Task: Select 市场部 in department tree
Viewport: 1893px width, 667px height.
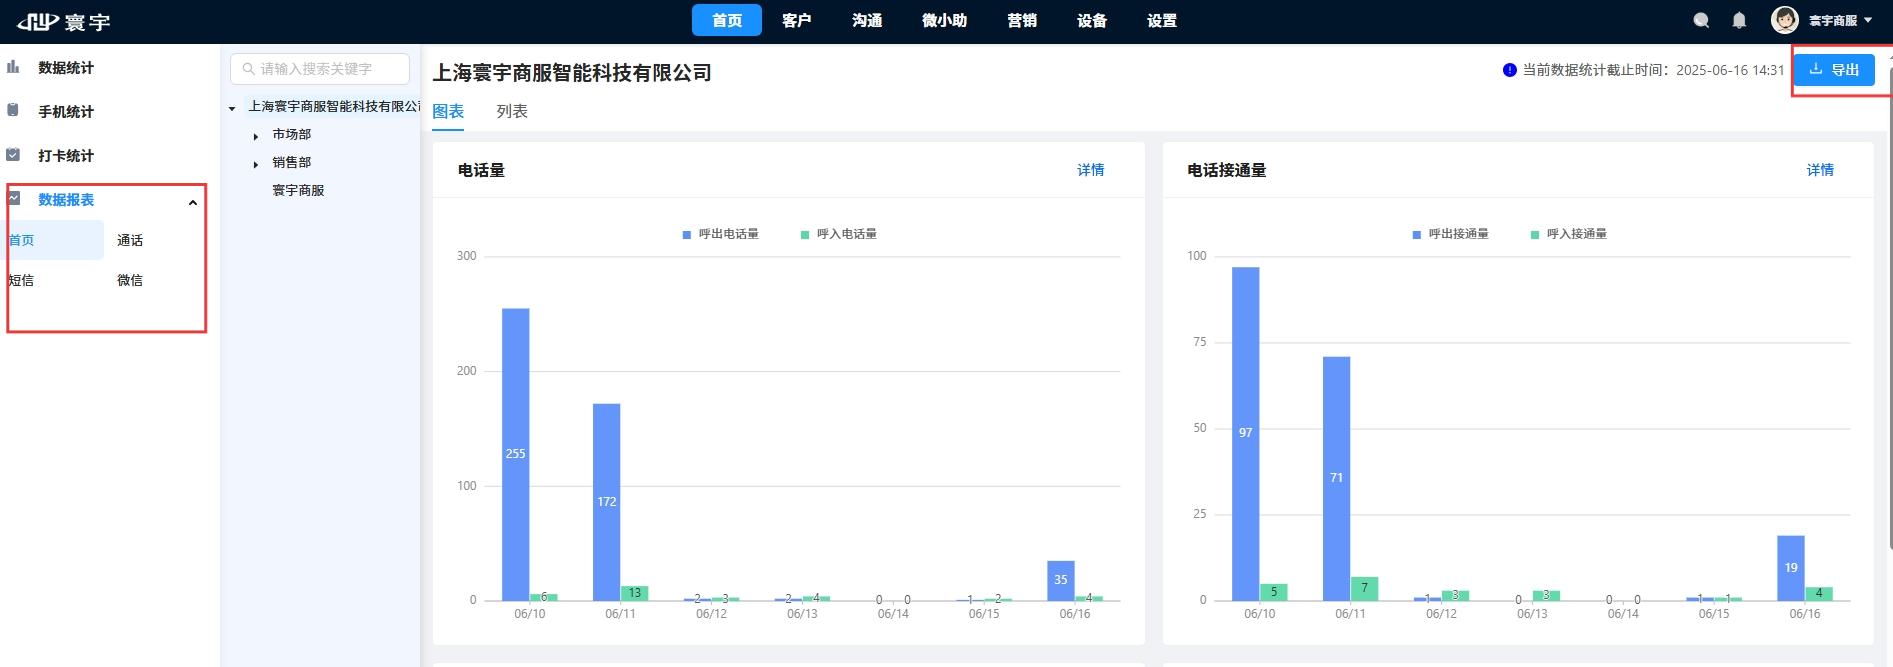Action: pyautogui.click(x=292, y=134)
